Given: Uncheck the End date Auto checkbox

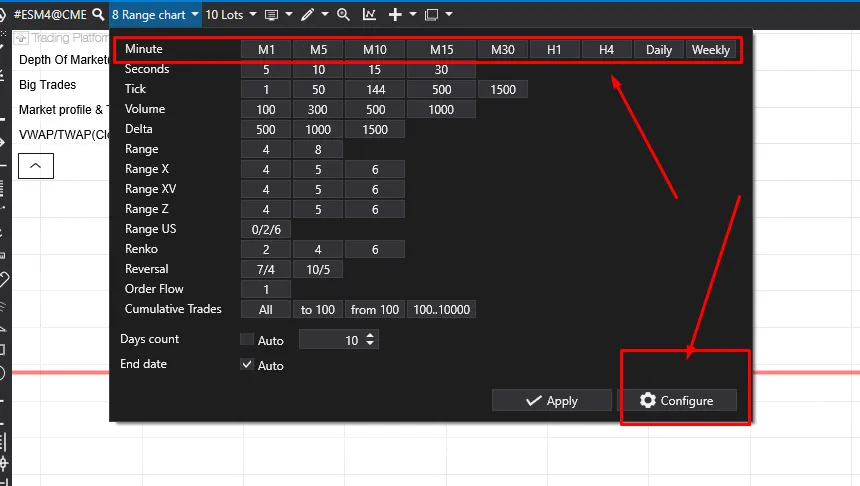Looking at the screenshot, I should click(x=247, y=365).
